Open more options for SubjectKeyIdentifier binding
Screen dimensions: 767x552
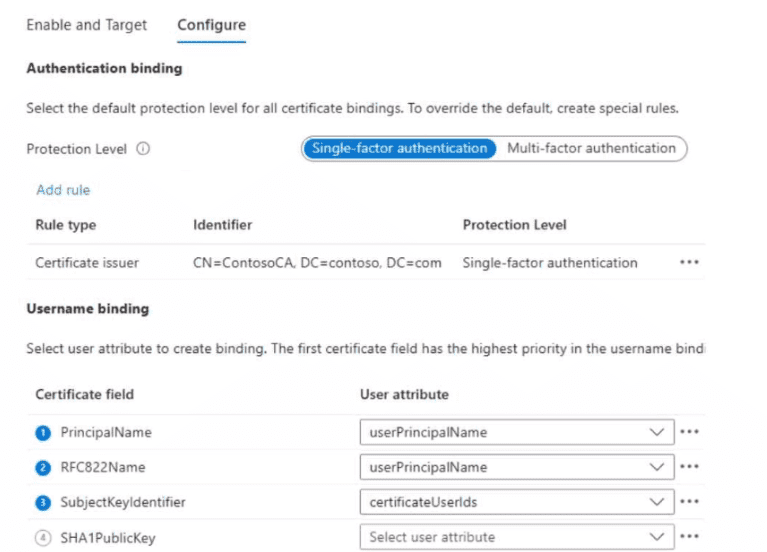click(688, 501)
